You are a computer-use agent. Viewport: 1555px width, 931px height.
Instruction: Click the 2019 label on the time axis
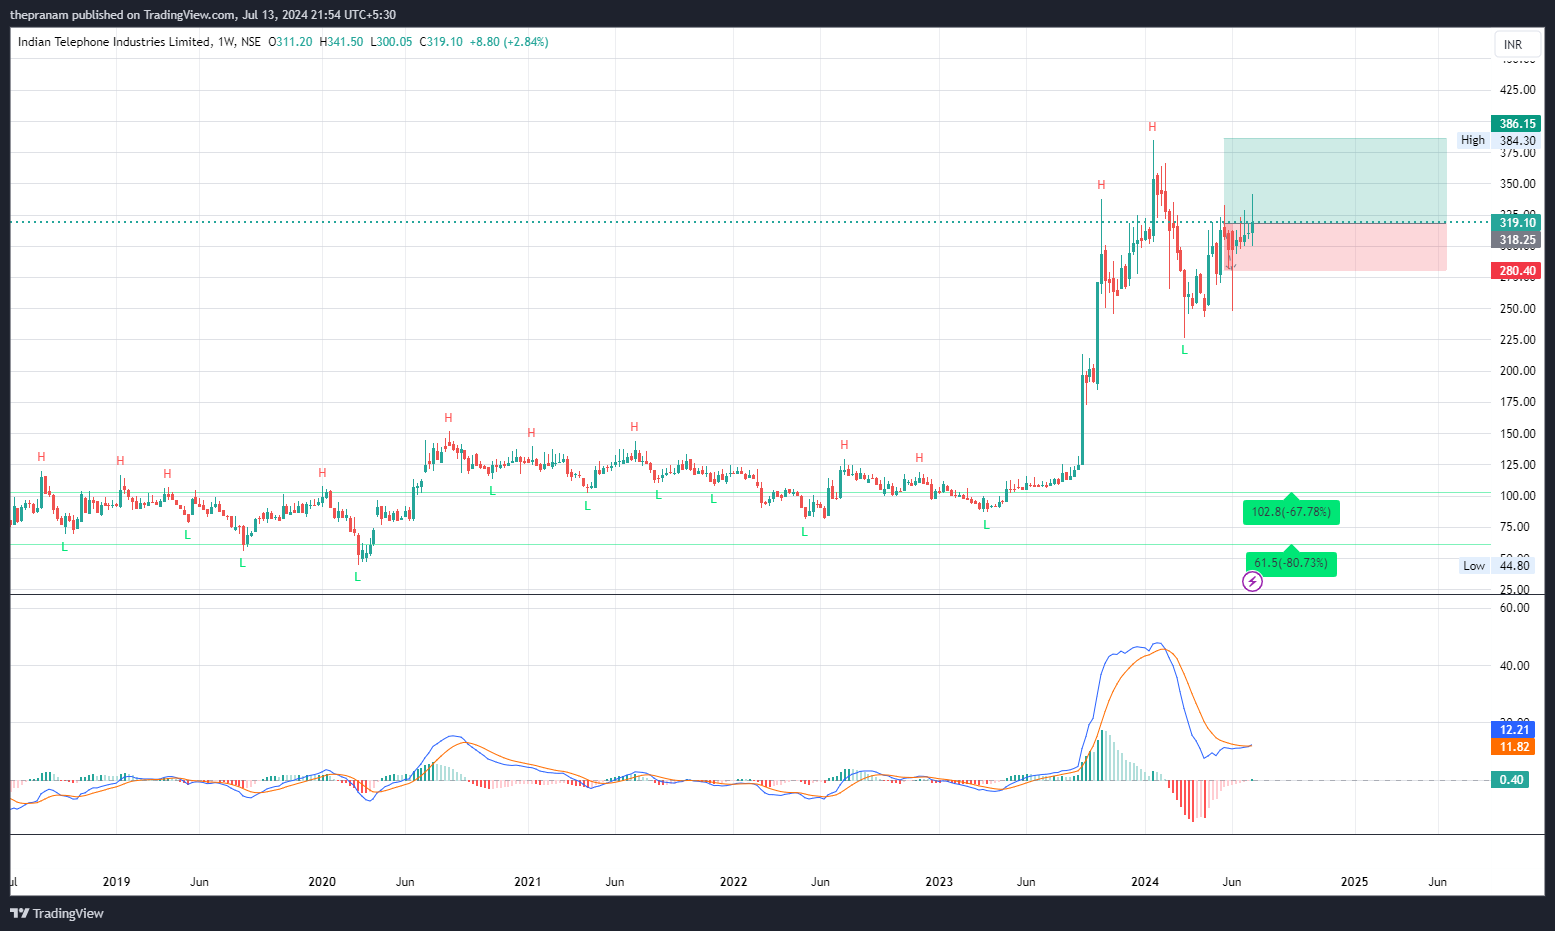tap(116, 882)
